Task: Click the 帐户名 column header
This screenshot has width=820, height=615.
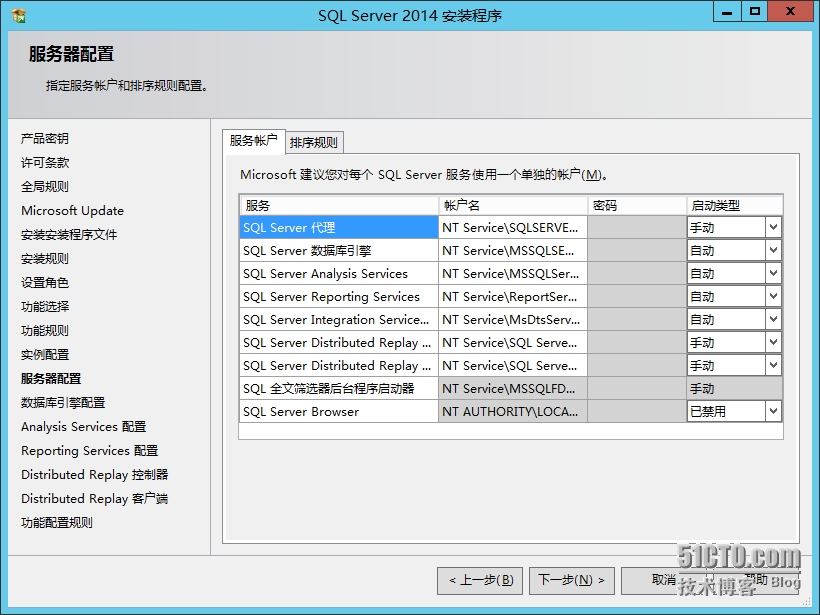Action: click(x=513, y=206)
